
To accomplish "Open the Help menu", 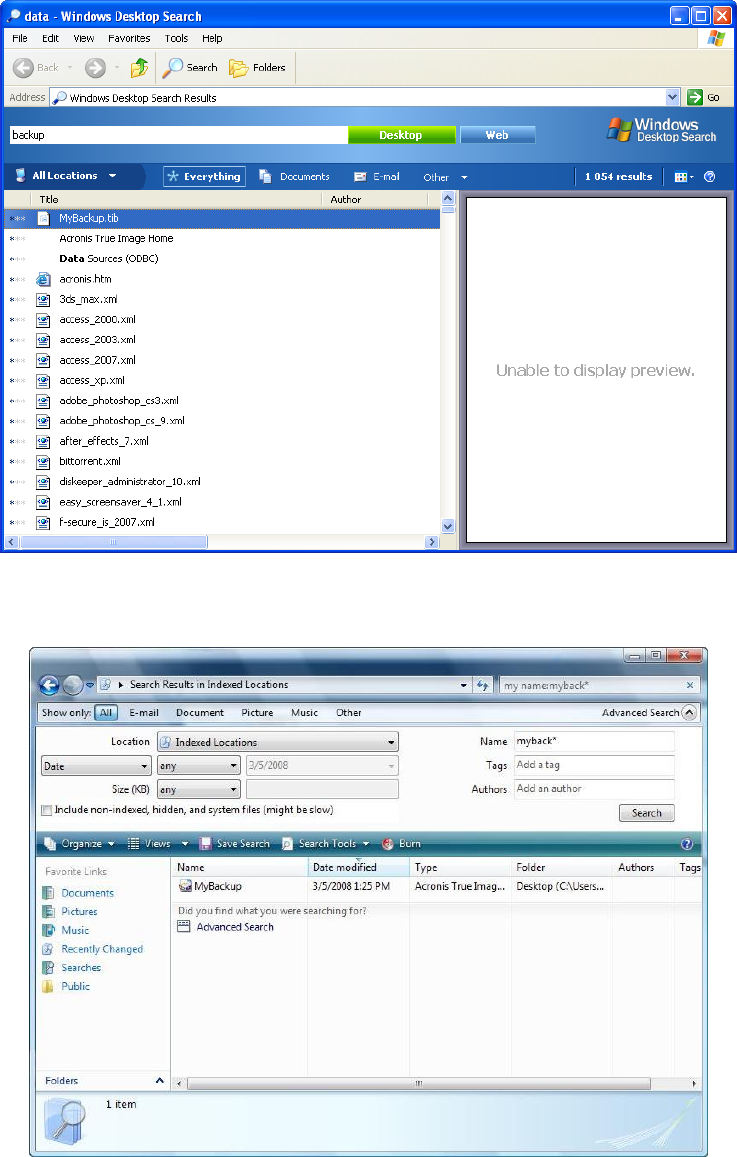I will [212, 38].
